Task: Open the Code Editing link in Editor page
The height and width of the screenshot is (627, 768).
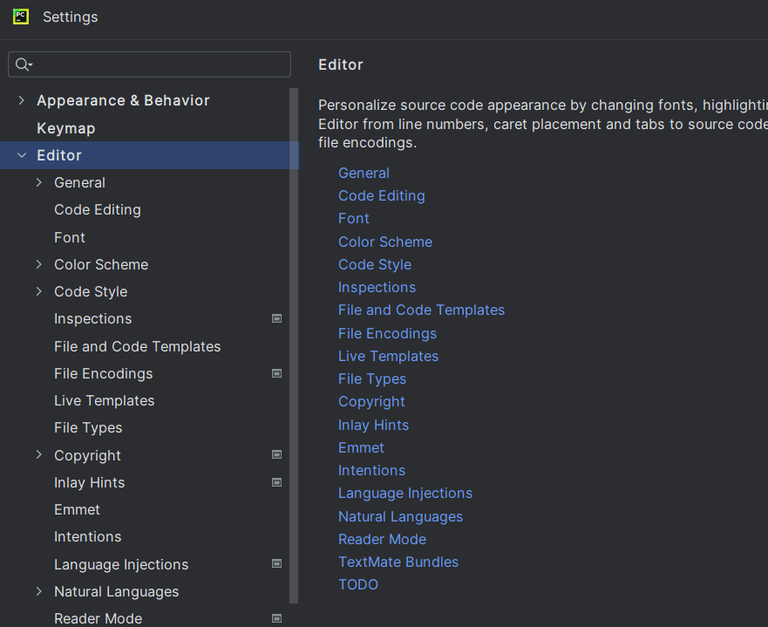Action: click(x=381, y=196)
